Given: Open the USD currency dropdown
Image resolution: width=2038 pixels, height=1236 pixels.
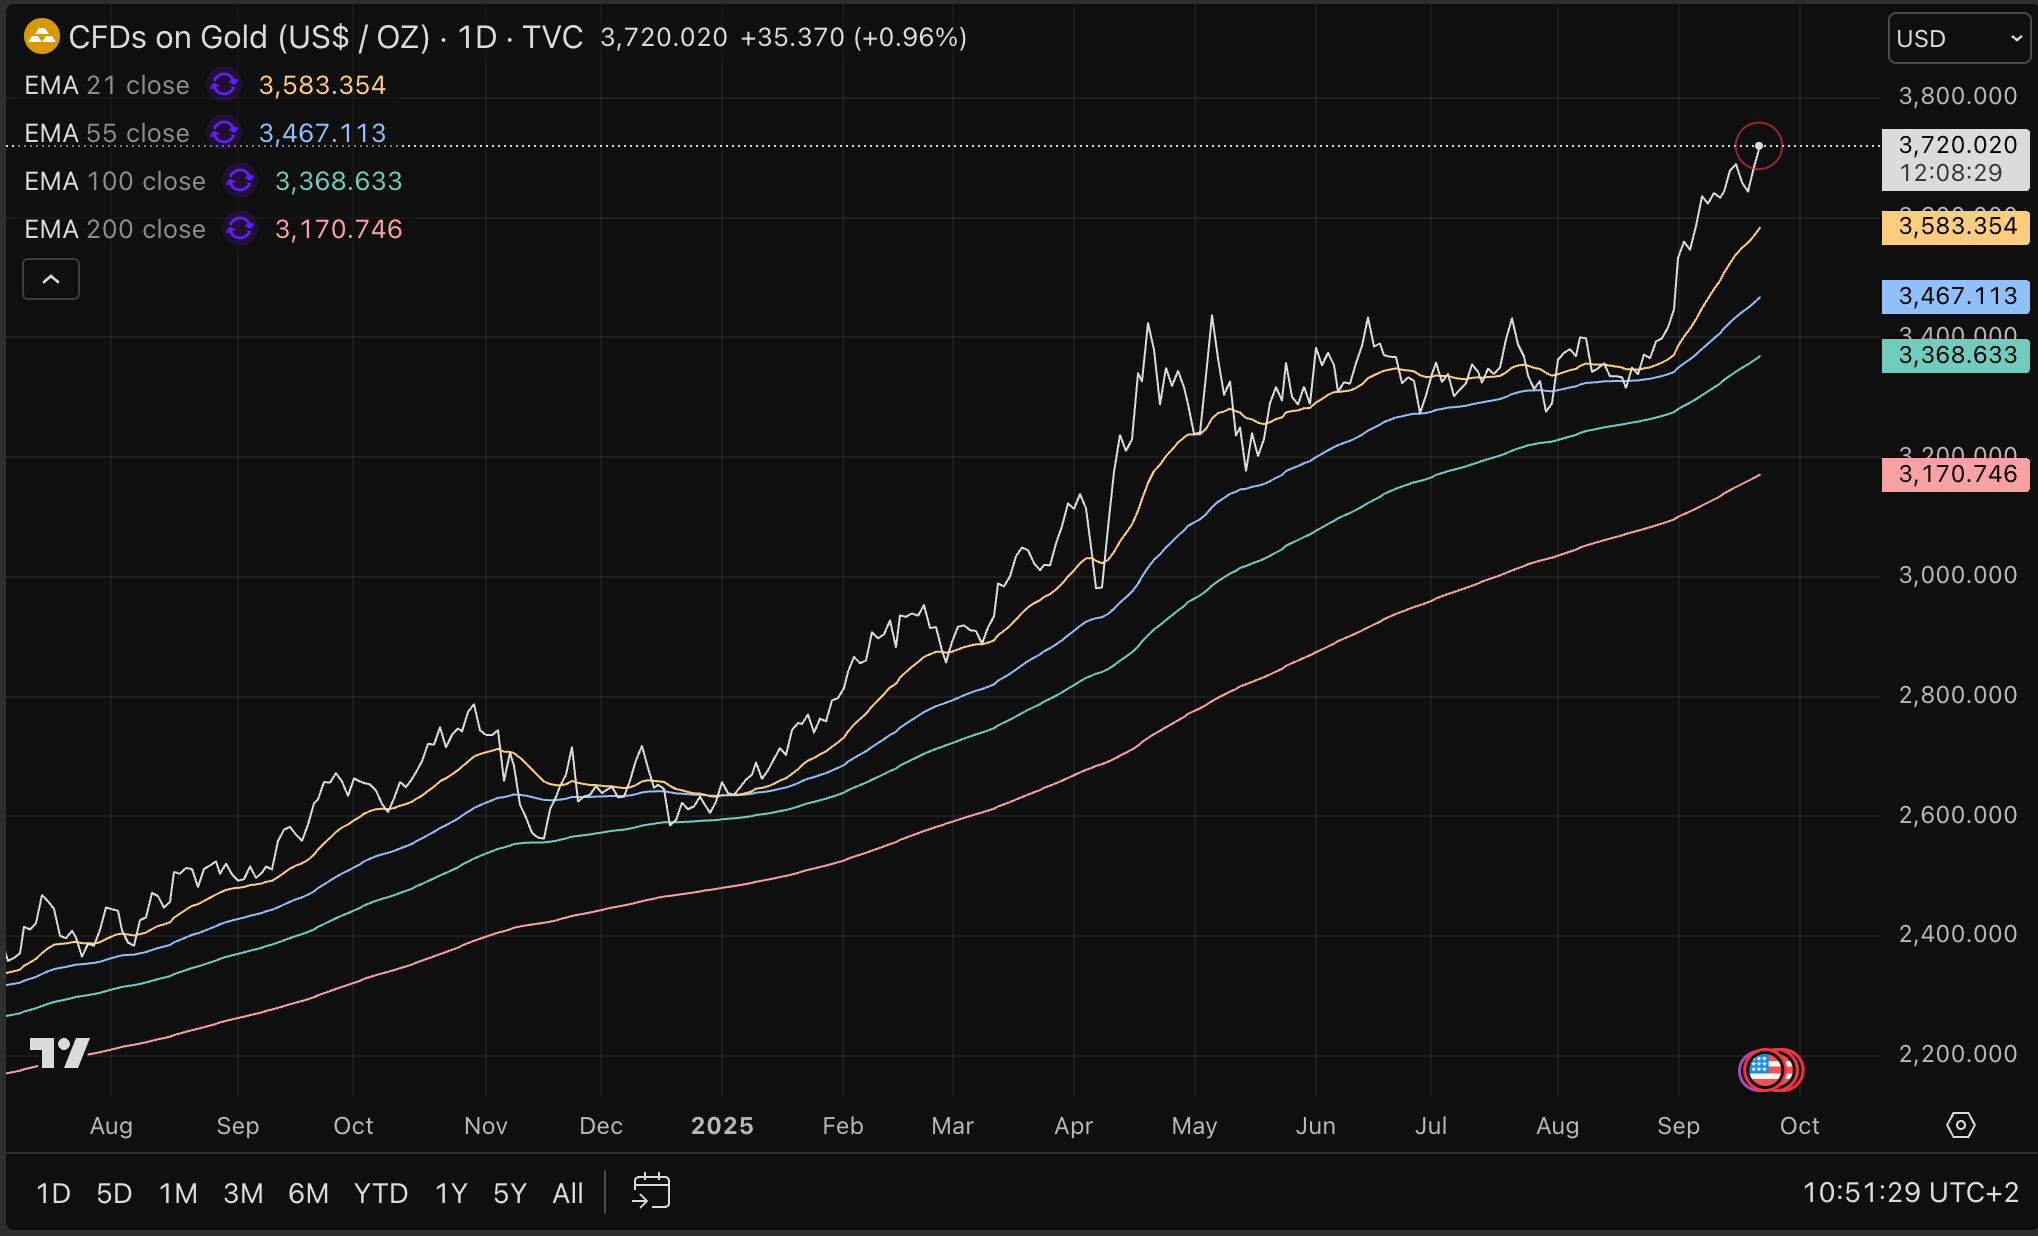Looking at the screenshot, I should click(x=1958, y=39).
